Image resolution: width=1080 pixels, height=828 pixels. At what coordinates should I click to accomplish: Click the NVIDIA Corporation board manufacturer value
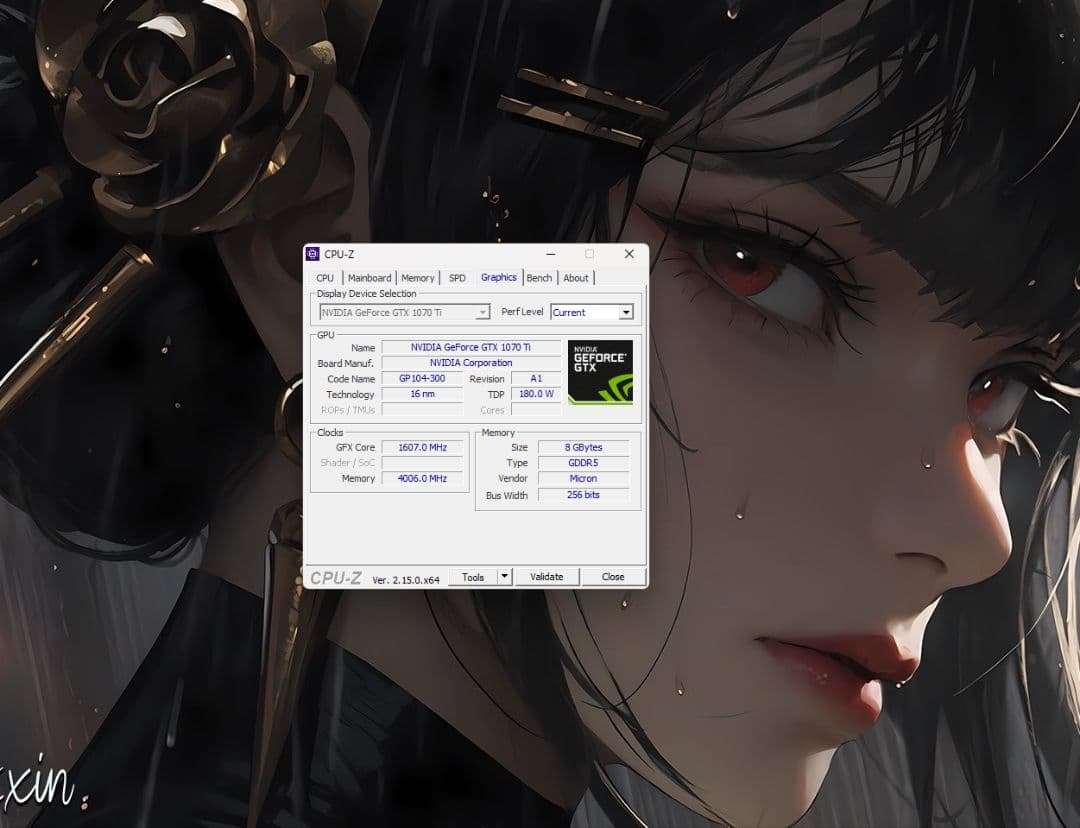(x=471, y=362)
